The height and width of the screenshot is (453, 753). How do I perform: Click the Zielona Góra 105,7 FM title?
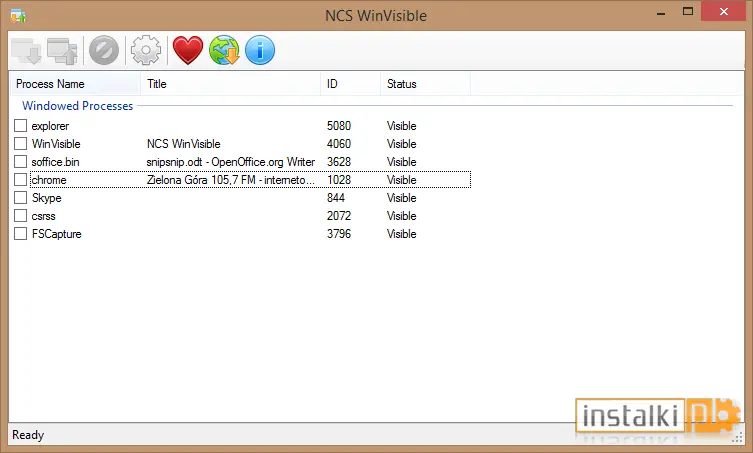pyautogui.click(x=231, y=180)
